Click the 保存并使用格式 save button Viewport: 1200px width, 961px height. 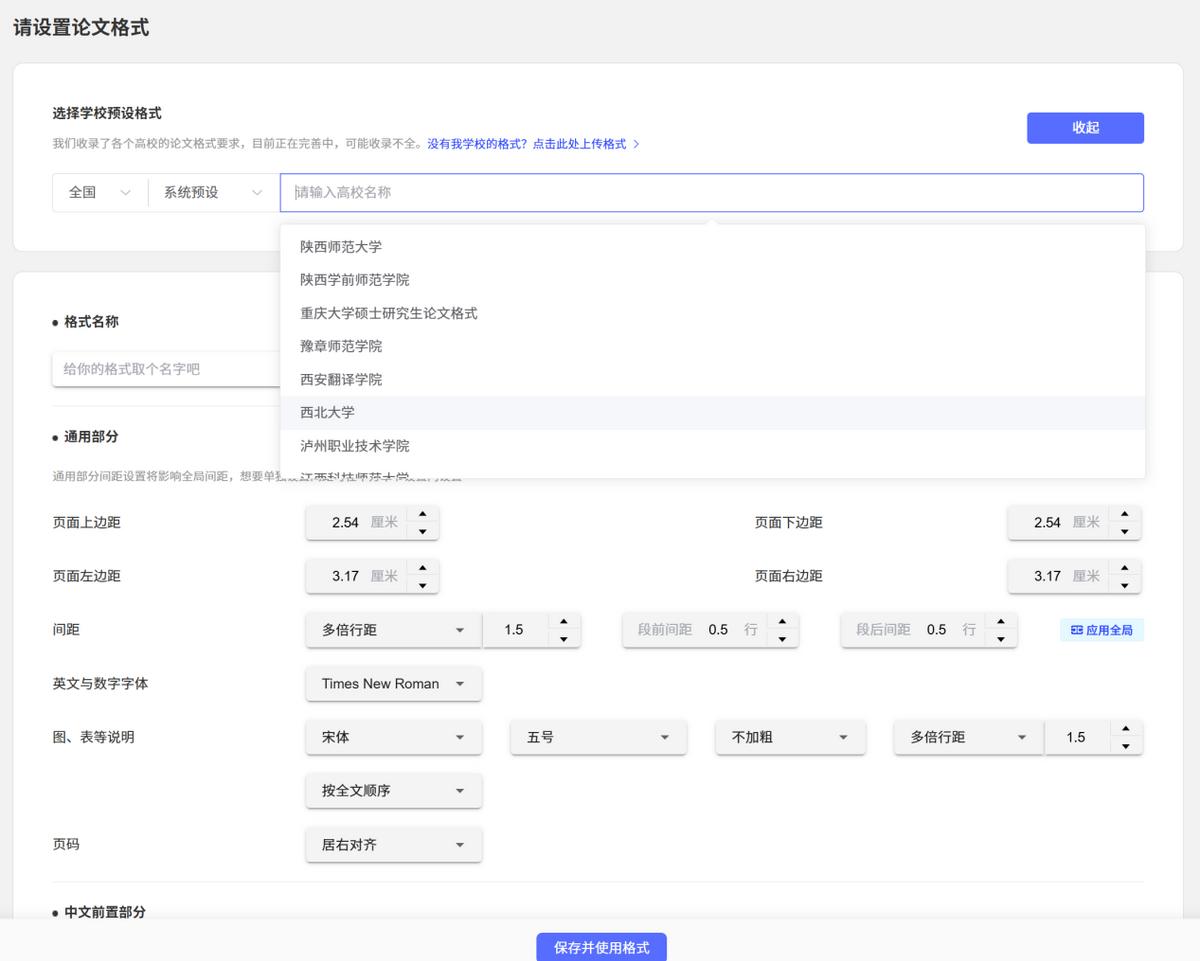pos(600,948)
